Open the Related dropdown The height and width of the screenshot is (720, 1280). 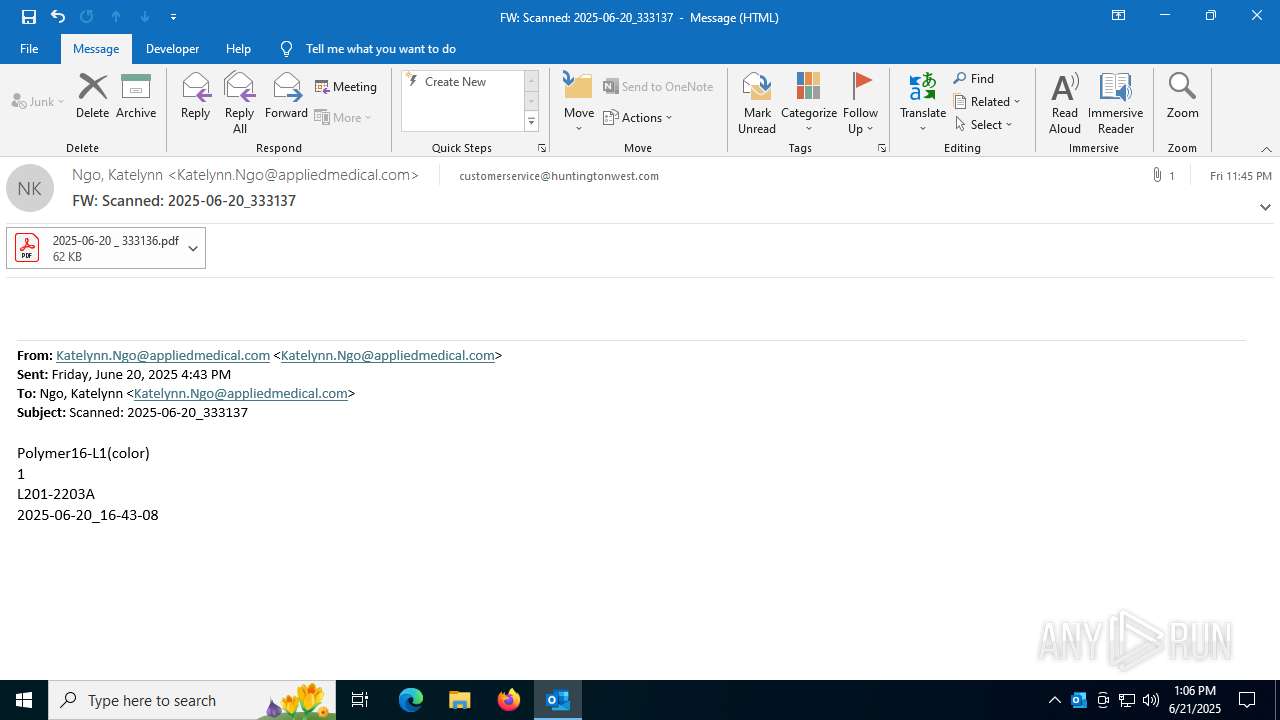[988, 101]
